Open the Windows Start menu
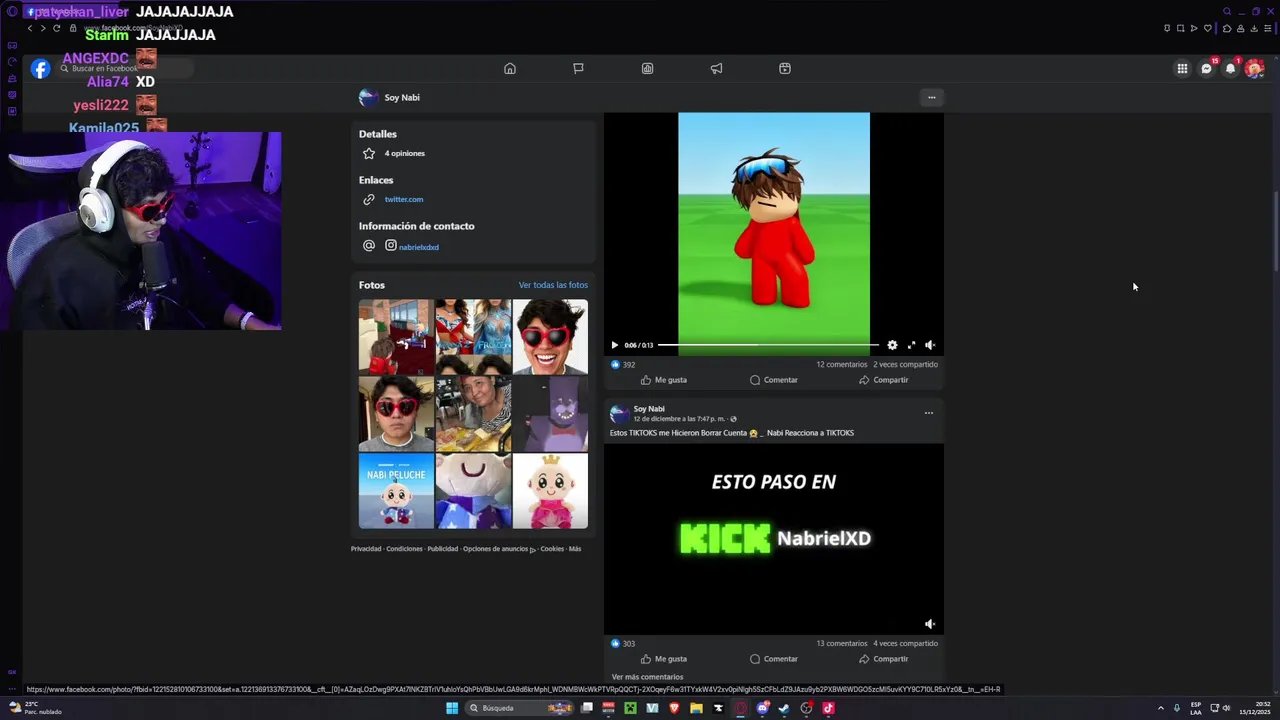Image resolution: width=1280 pixels, height=720 pixels. click(x=452, y=708)
